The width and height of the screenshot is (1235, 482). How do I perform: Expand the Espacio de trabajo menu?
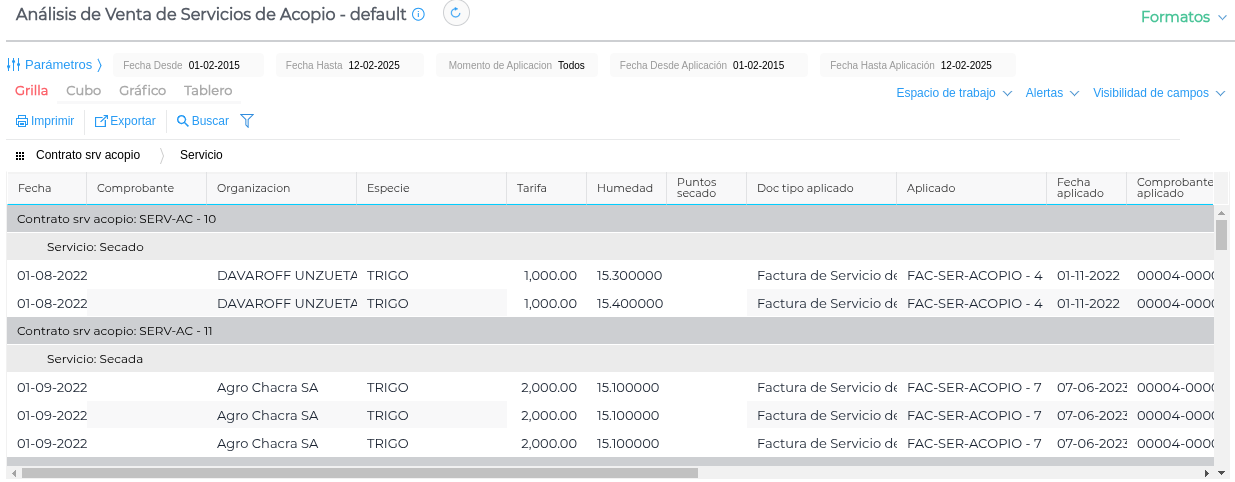coord(954,93)
